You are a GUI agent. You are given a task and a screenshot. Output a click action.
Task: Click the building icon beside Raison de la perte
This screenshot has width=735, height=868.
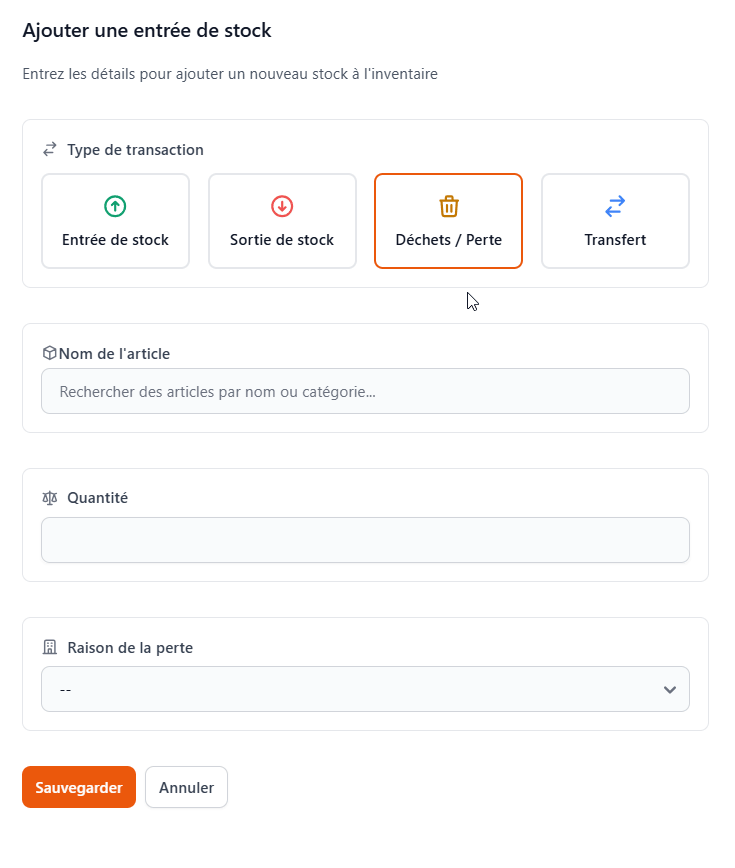click(50, 647)
